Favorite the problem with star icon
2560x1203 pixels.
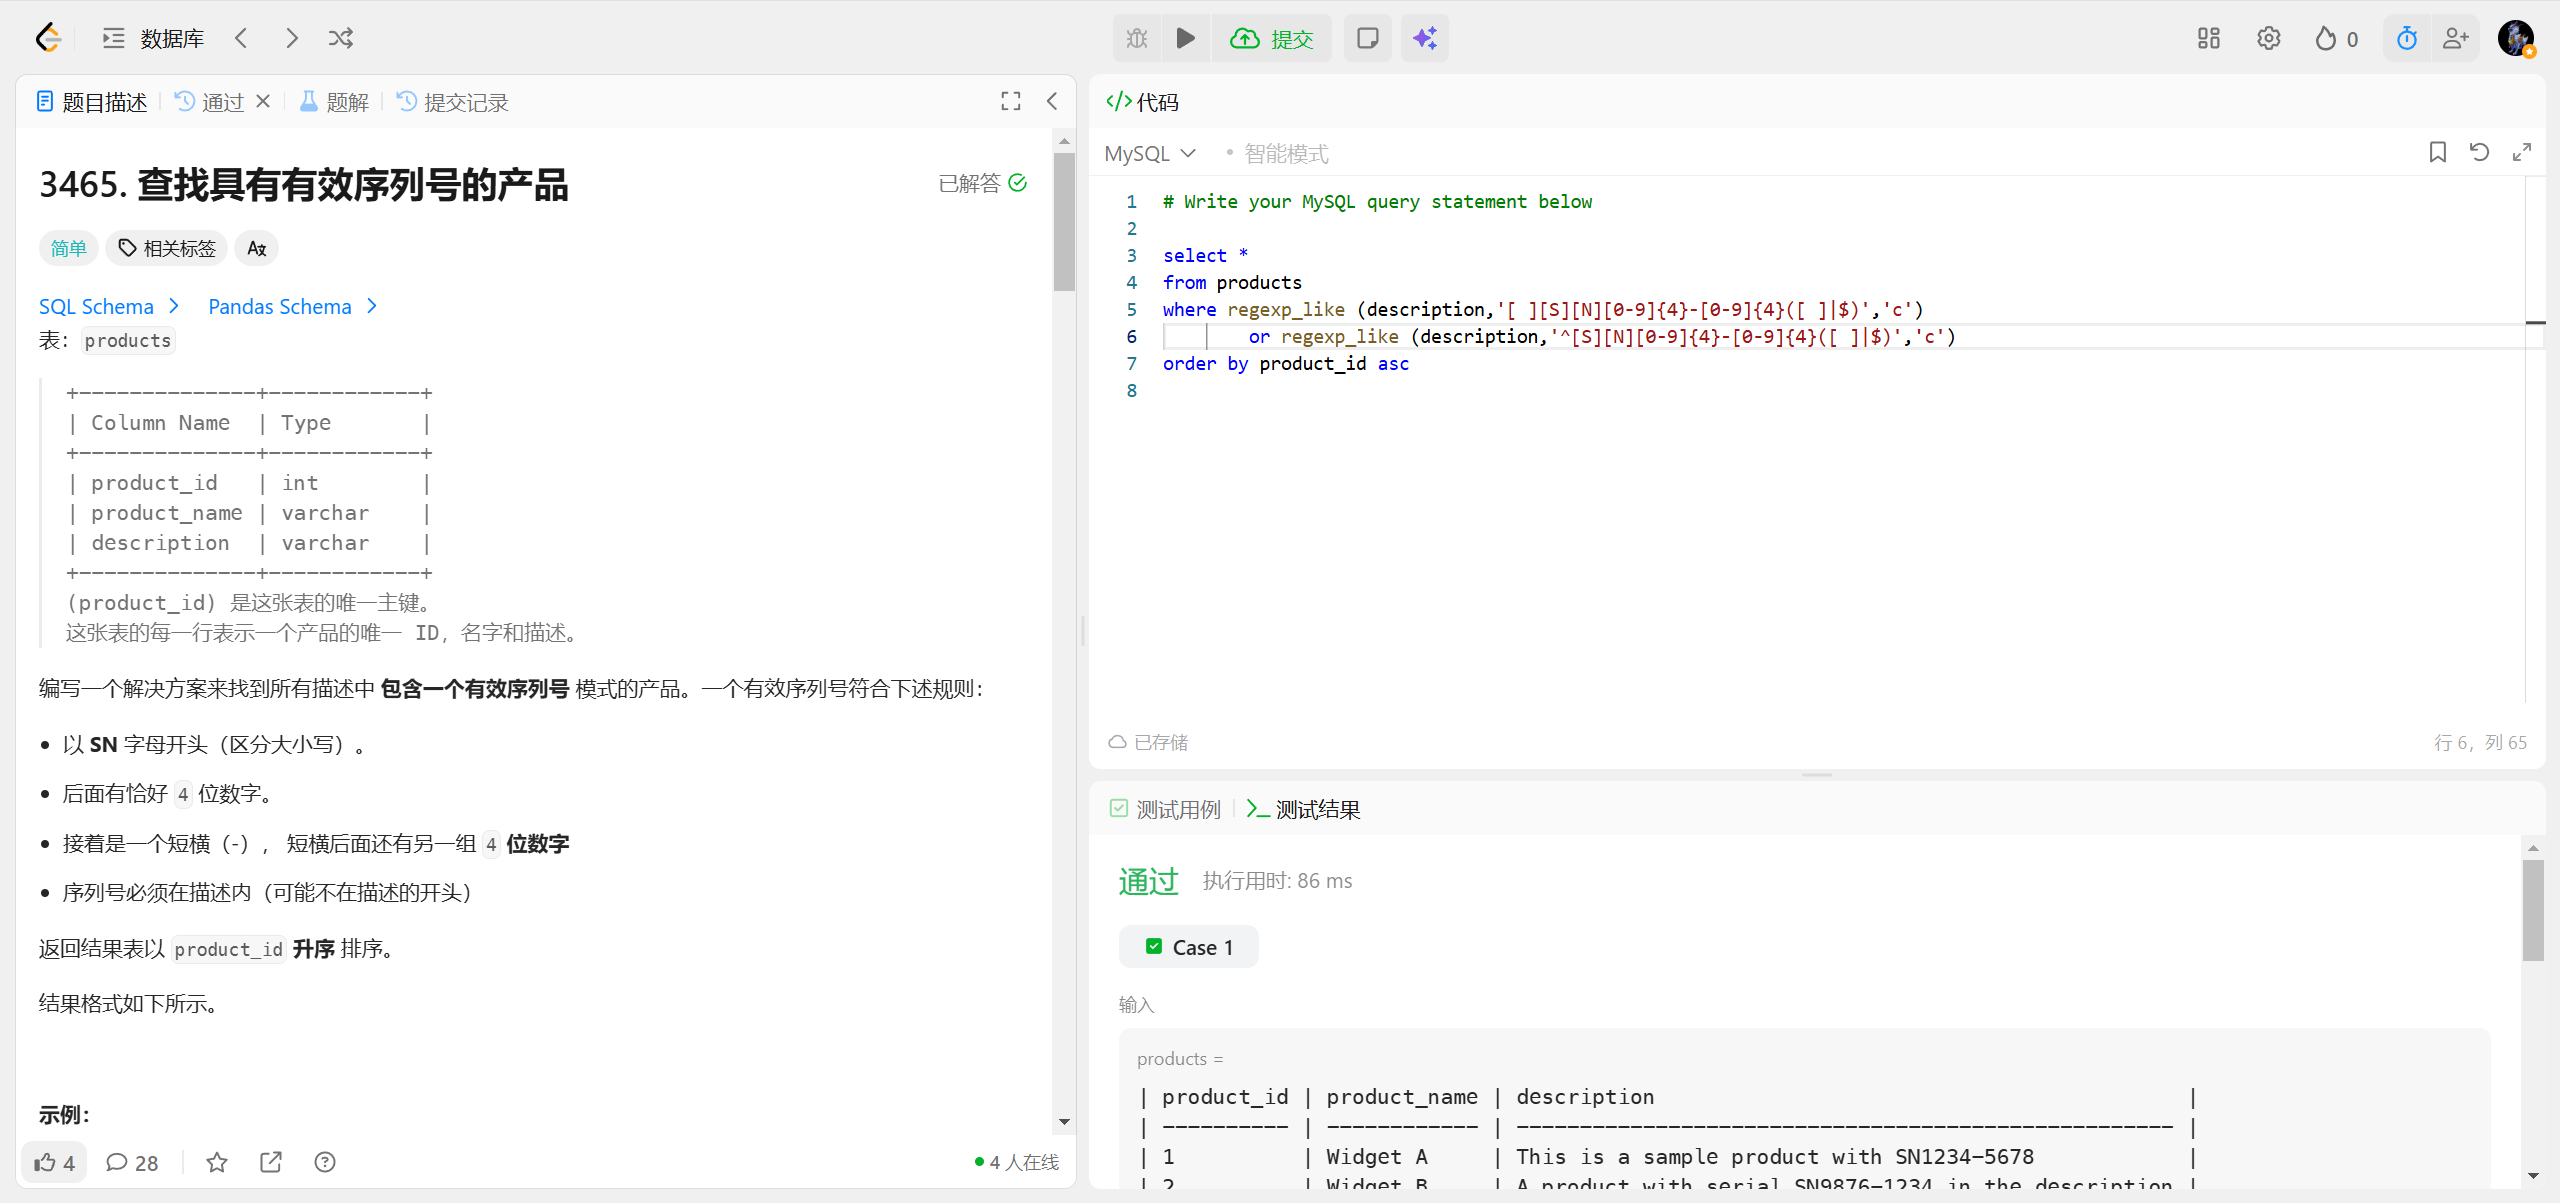pos(217,1162)
